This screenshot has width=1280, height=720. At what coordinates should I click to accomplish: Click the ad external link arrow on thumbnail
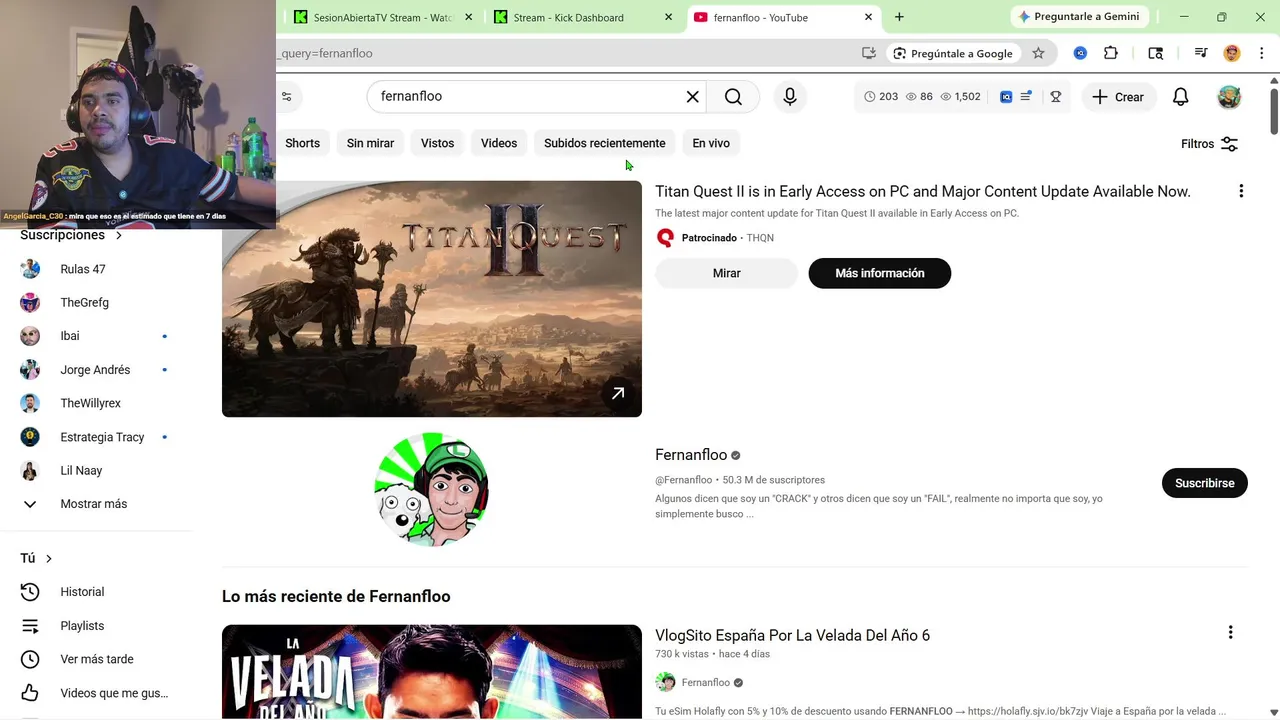[618, 393]
